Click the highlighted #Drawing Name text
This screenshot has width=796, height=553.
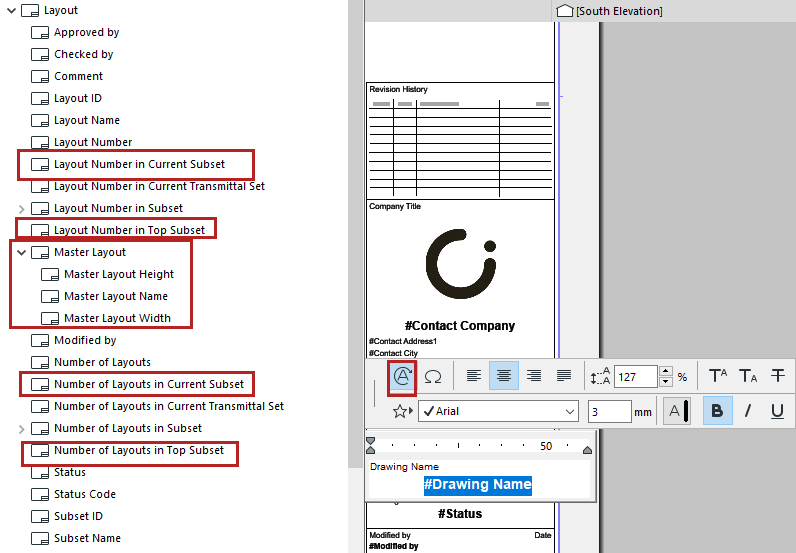point(478,484)
